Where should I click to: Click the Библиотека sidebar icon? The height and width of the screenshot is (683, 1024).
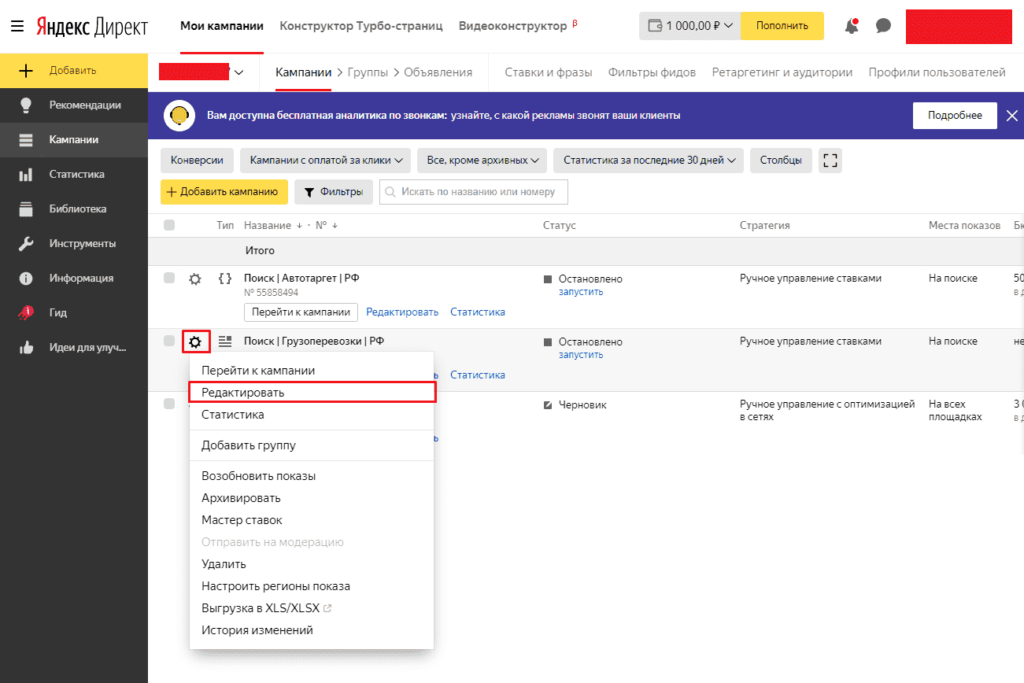tap(25, 209)
